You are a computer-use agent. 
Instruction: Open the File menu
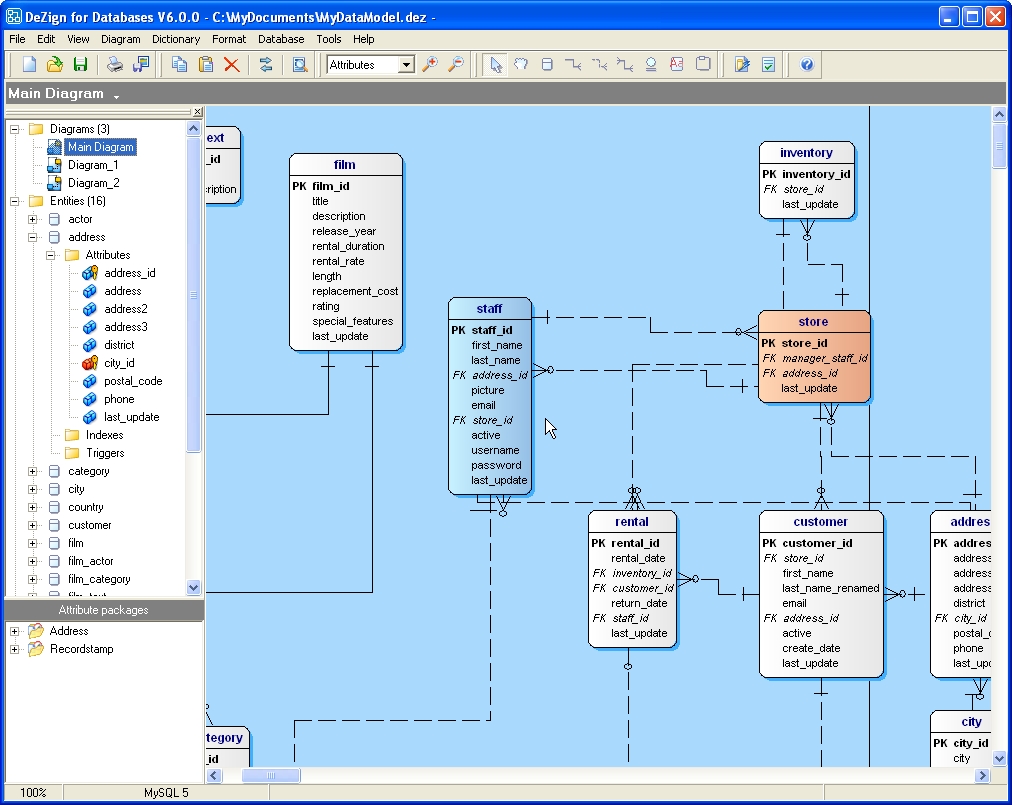click(x=17, y=39)
